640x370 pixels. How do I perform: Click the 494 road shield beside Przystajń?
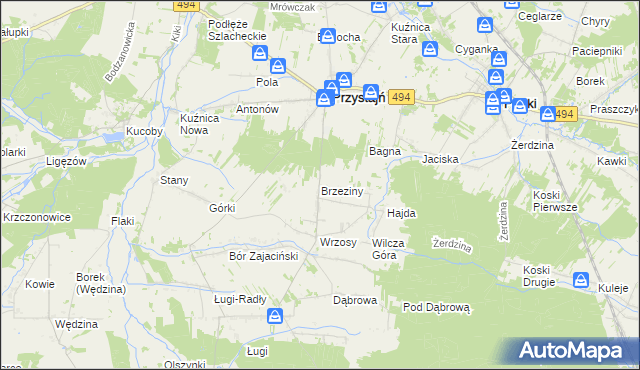(401, 97)
